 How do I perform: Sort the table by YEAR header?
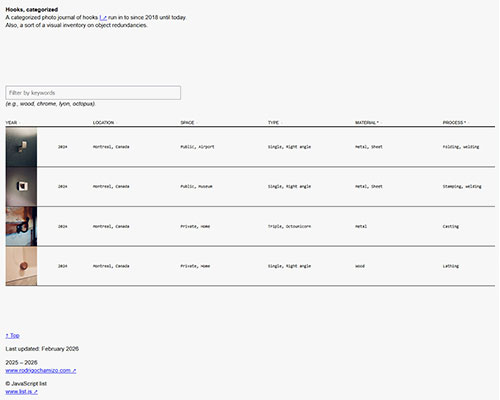point(11,123)
